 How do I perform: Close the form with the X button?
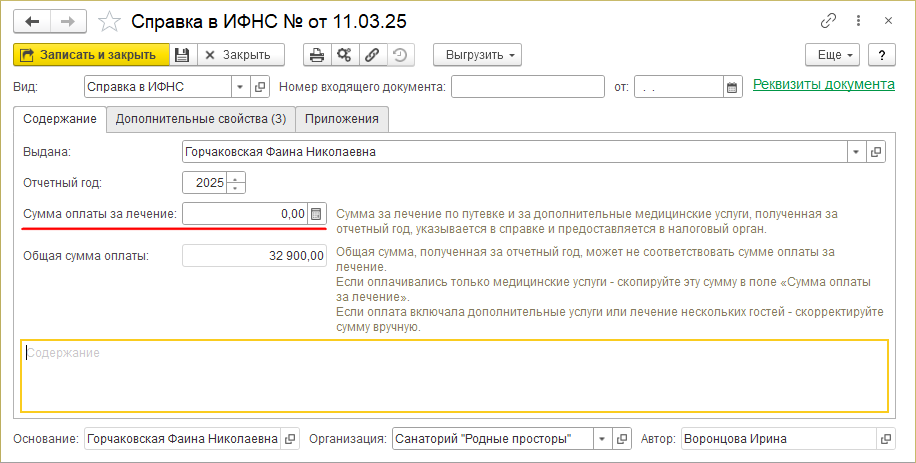(888, 22)
